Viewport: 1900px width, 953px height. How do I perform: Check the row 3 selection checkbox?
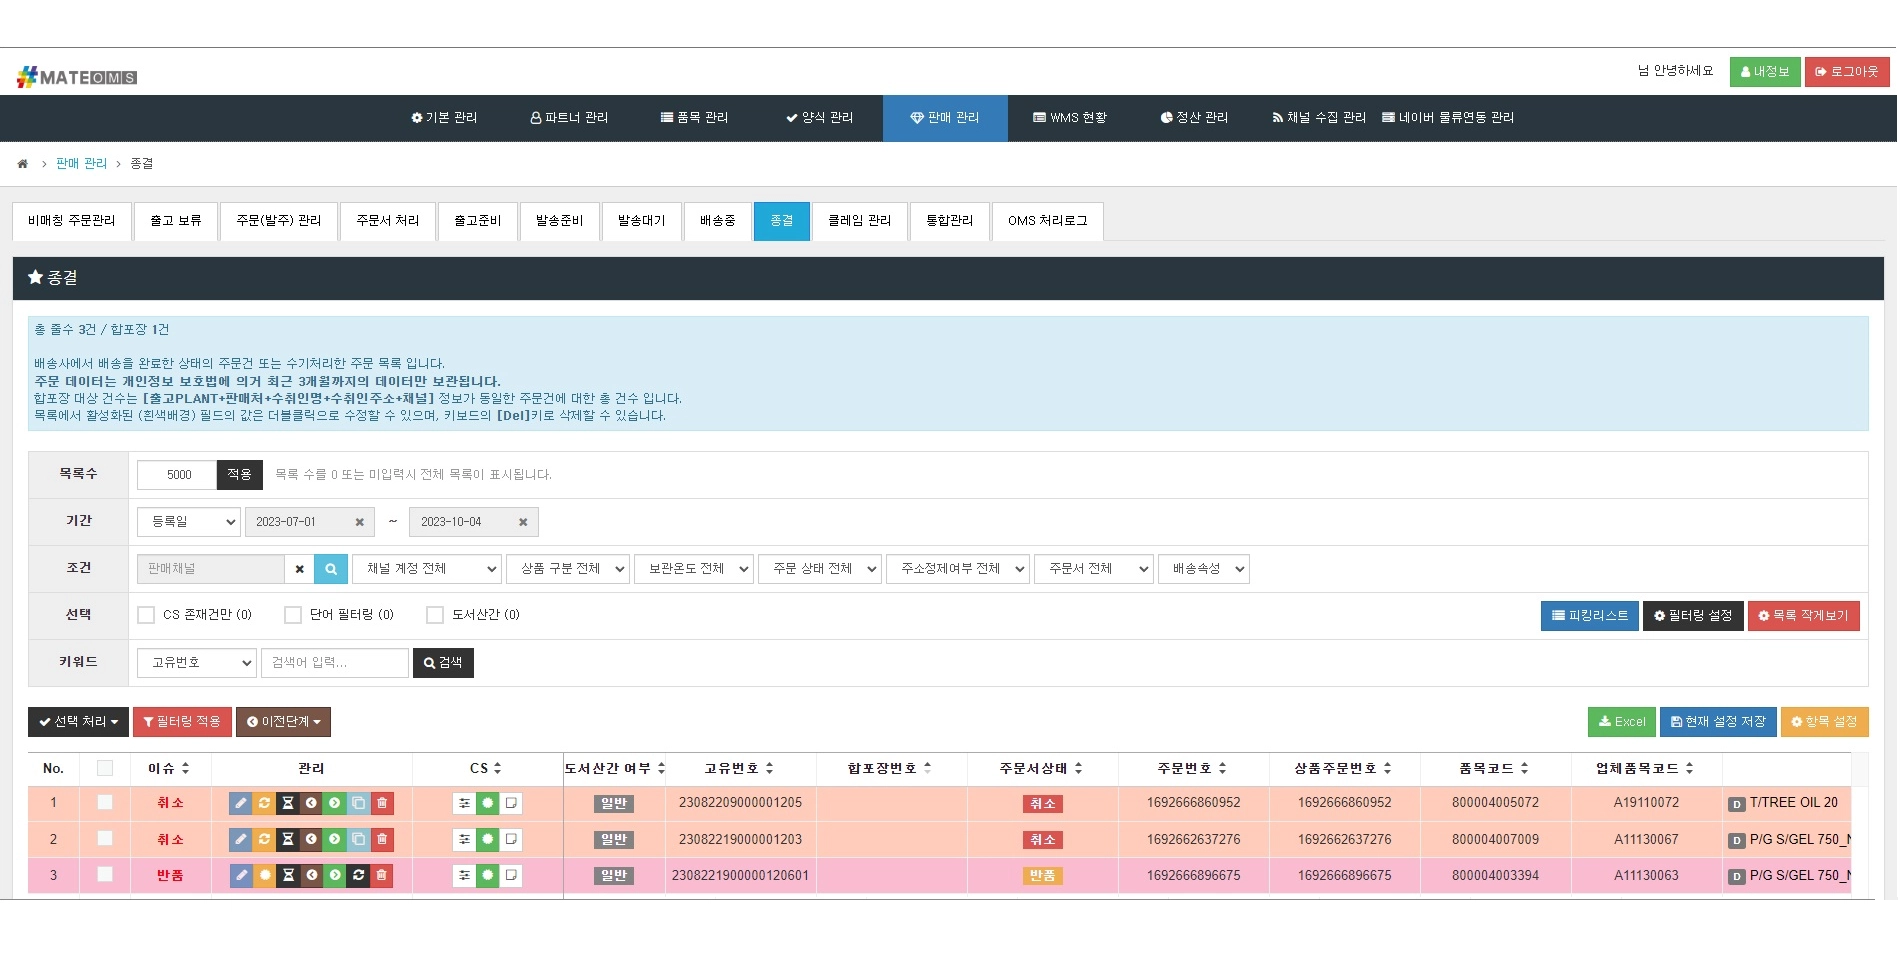click(105, 874)
